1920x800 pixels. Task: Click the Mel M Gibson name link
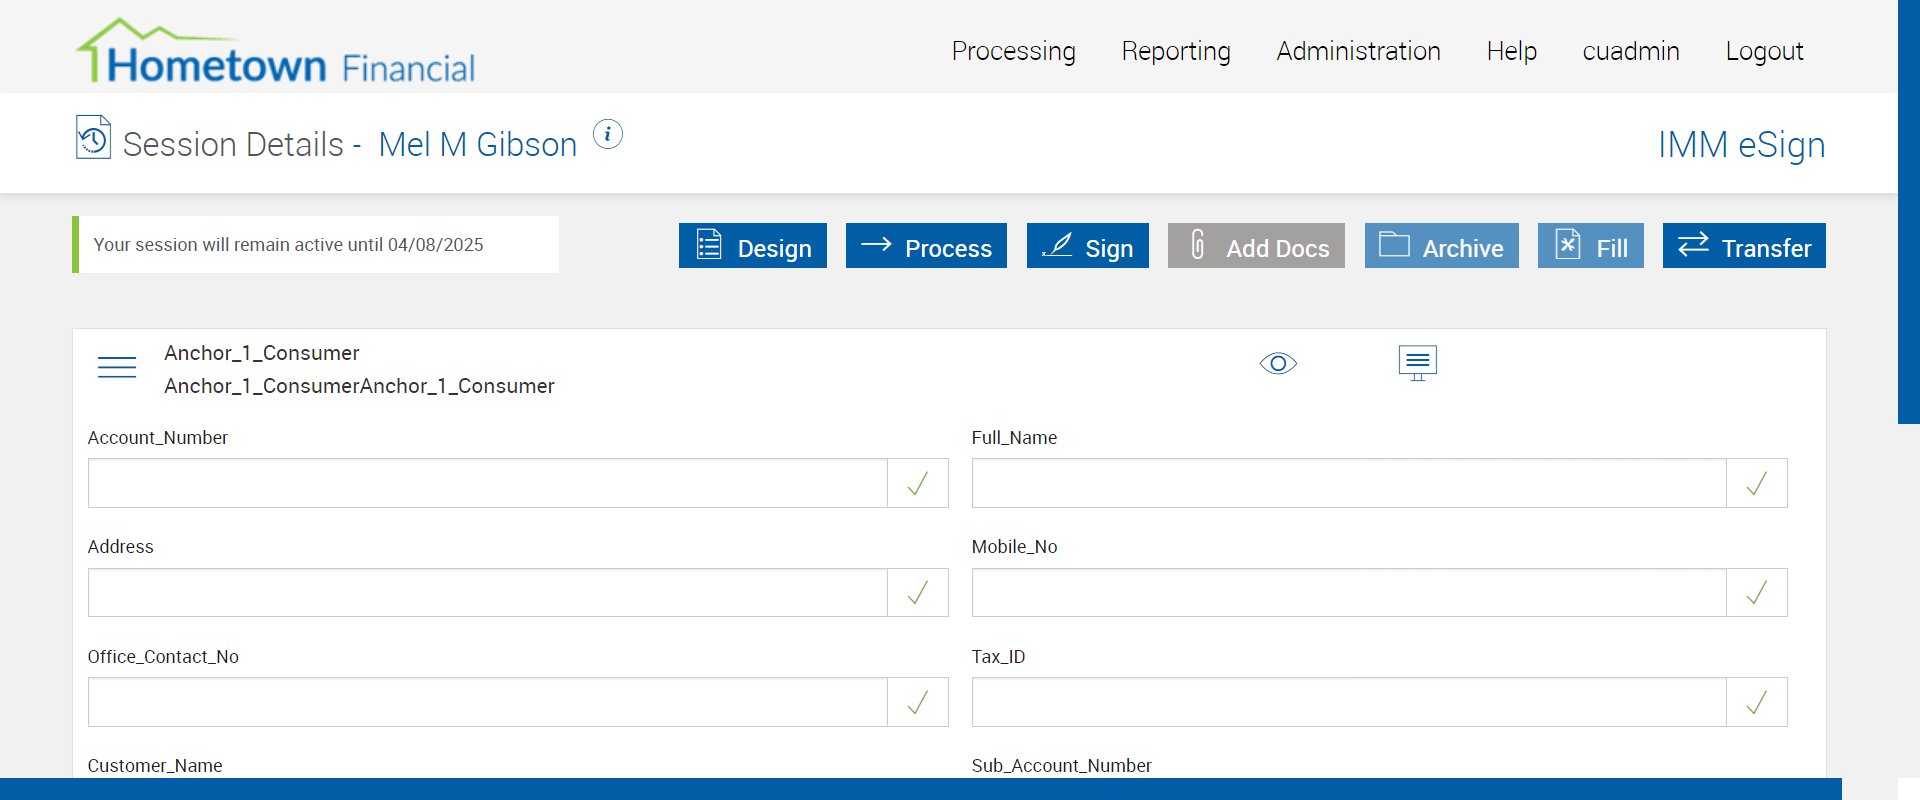coord(478,145)
